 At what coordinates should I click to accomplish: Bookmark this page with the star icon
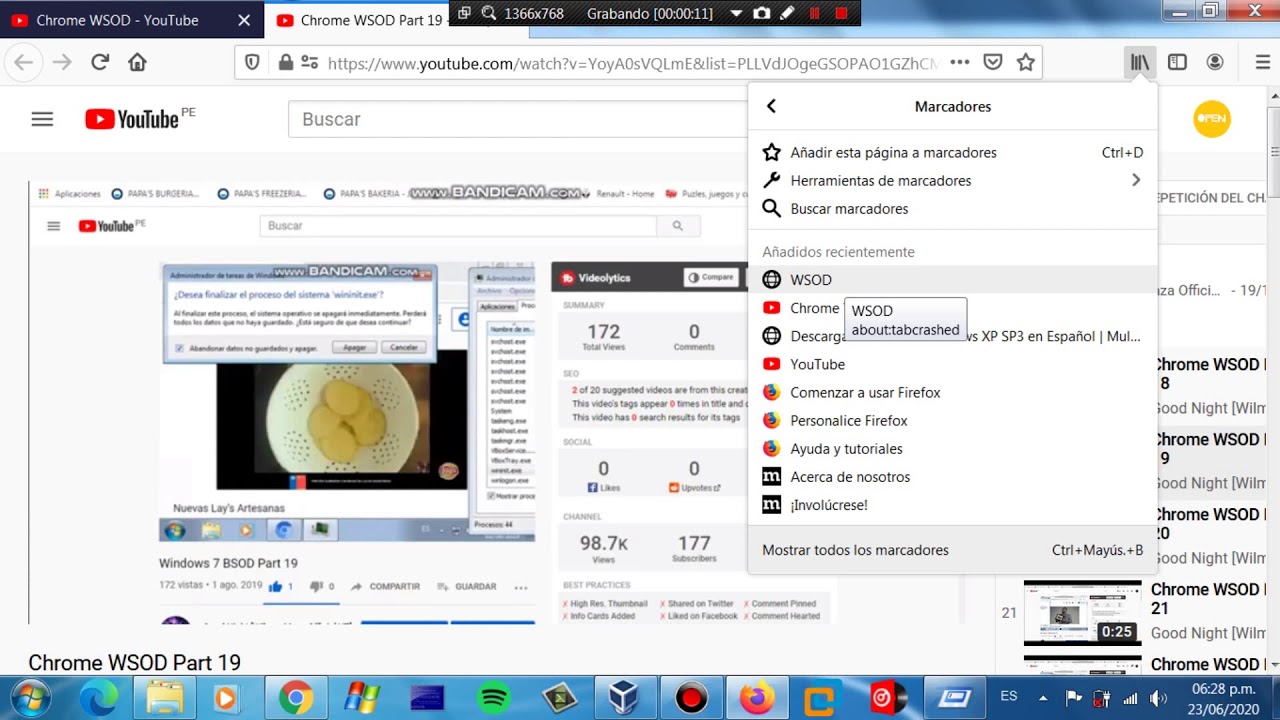point(1025,62)
